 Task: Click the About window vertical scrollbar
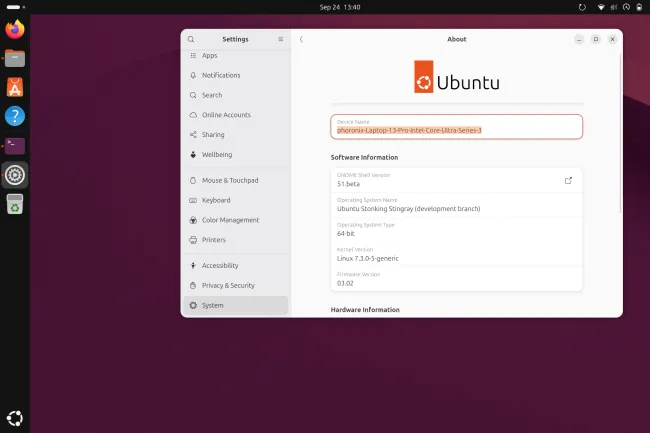tap(620, 133)
